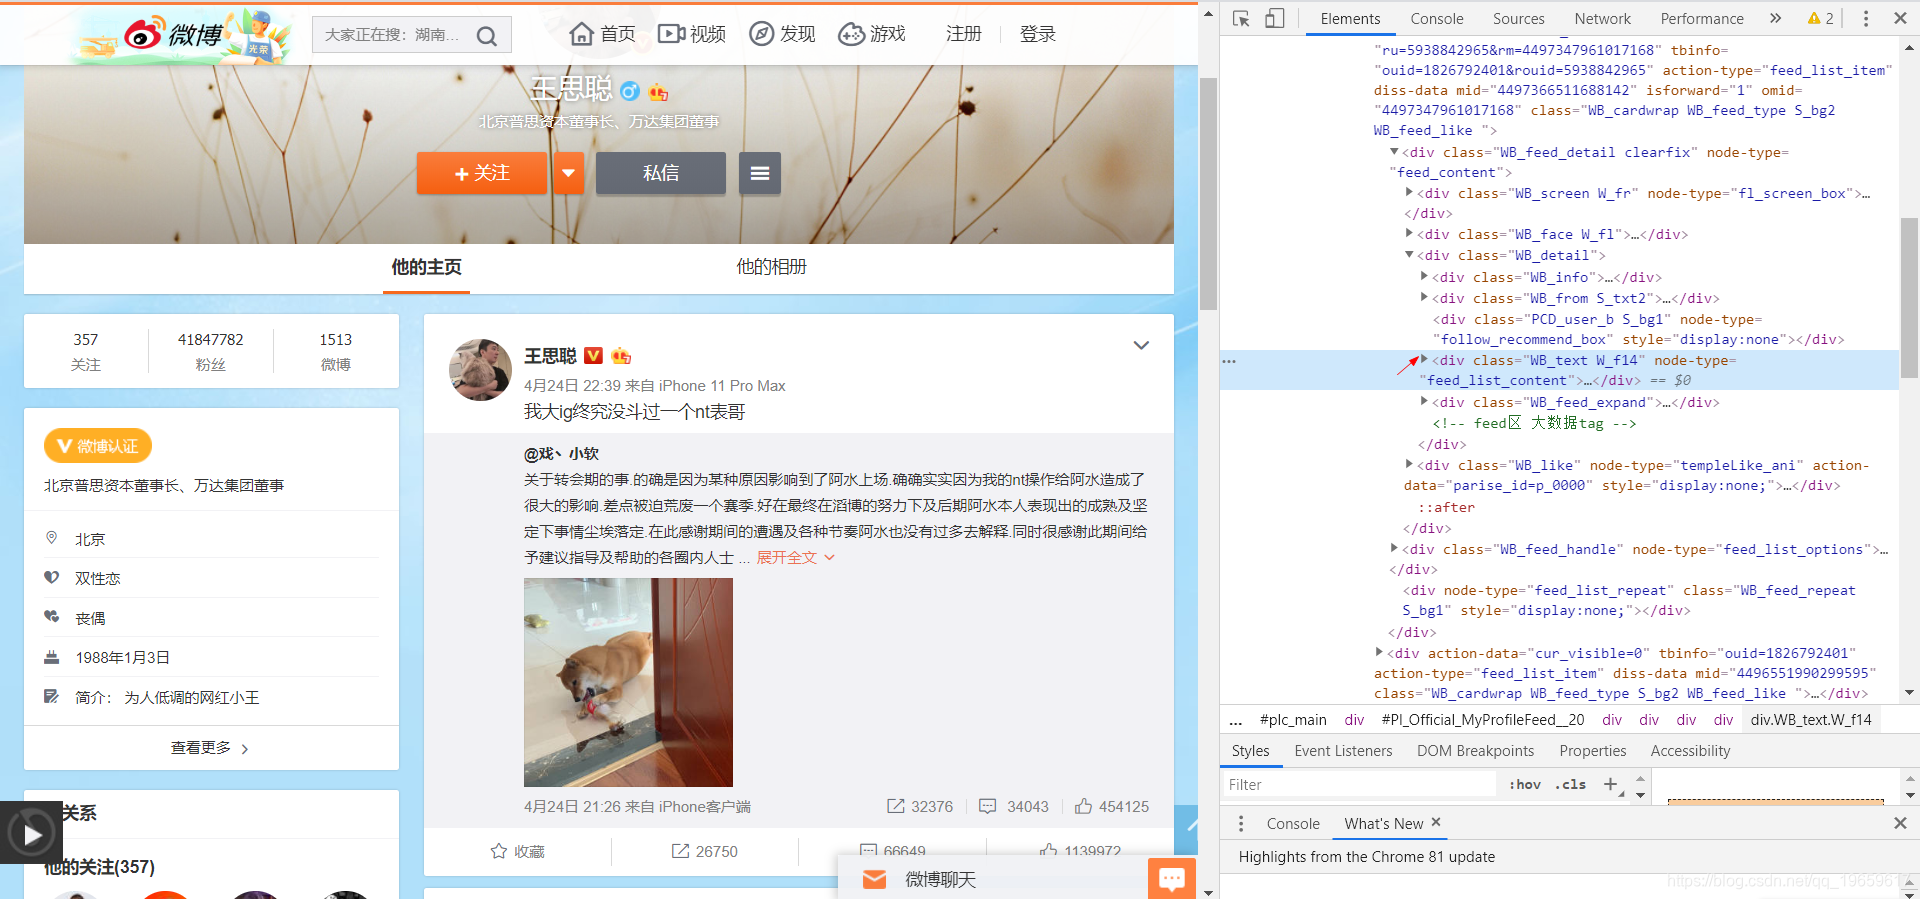Open the 游戏 games nav link

point(872,34)
